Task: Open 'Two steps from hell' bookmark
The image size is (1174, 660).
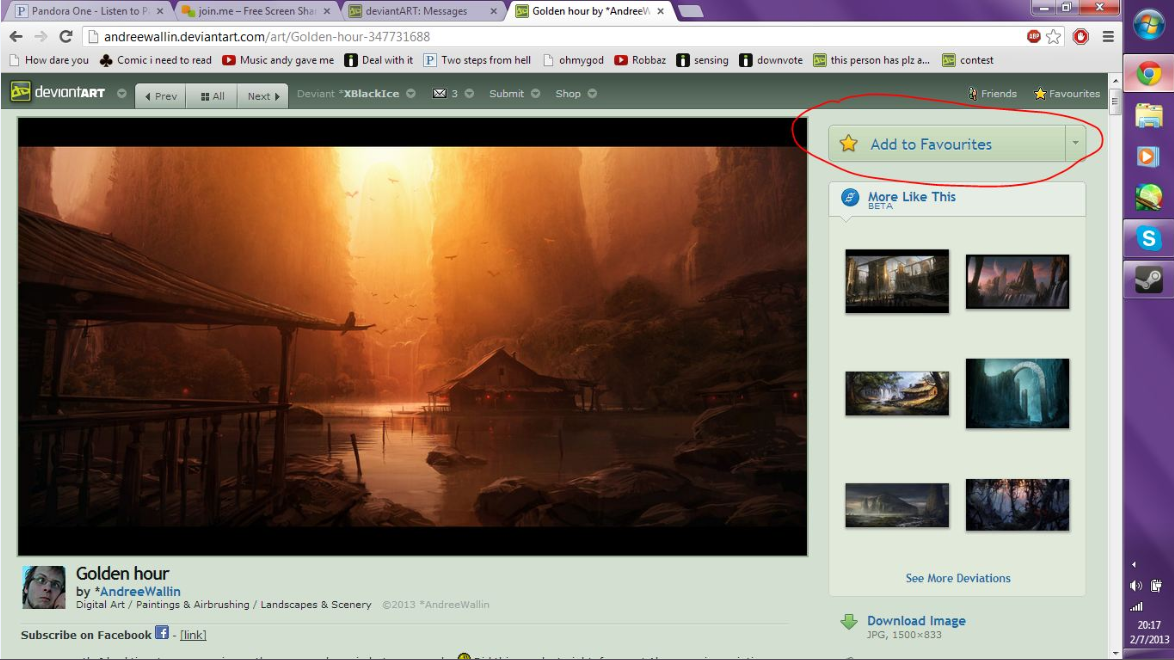Action: tap(477, 60)
